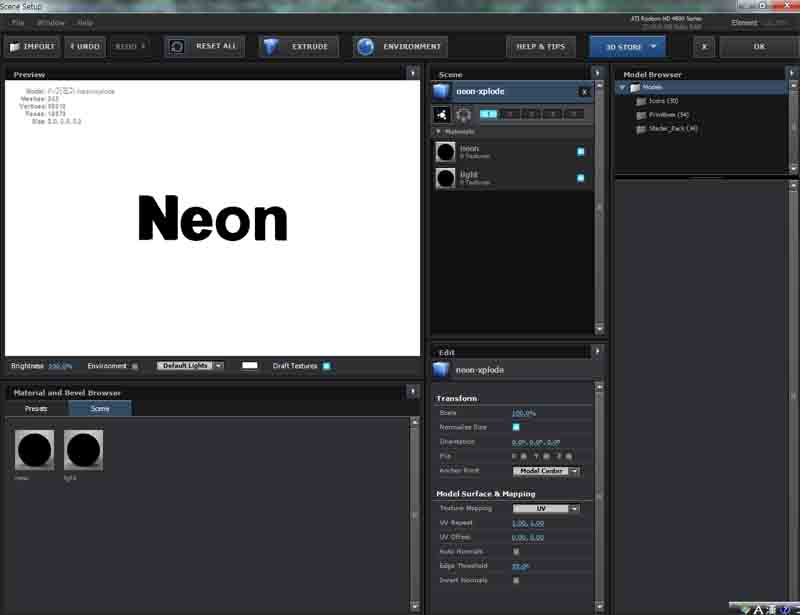
Task: Select group 4 button for neon-xplode
Action: [553, 114]
